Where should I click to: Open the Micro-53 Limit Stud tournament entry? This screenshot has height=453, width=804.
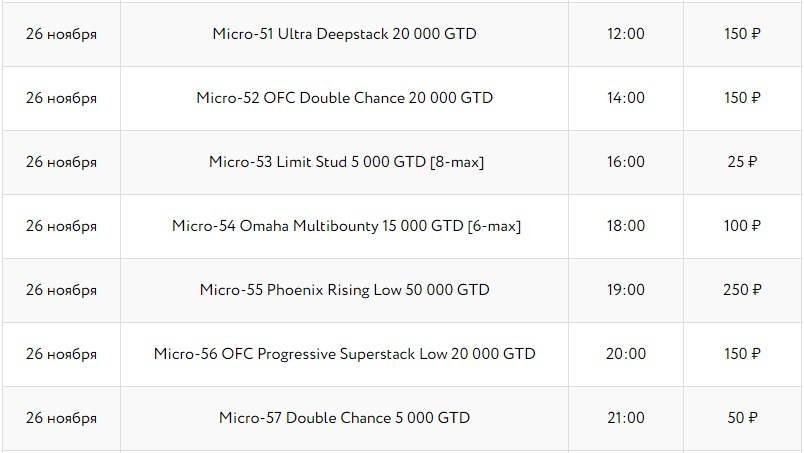pos(344,162)
